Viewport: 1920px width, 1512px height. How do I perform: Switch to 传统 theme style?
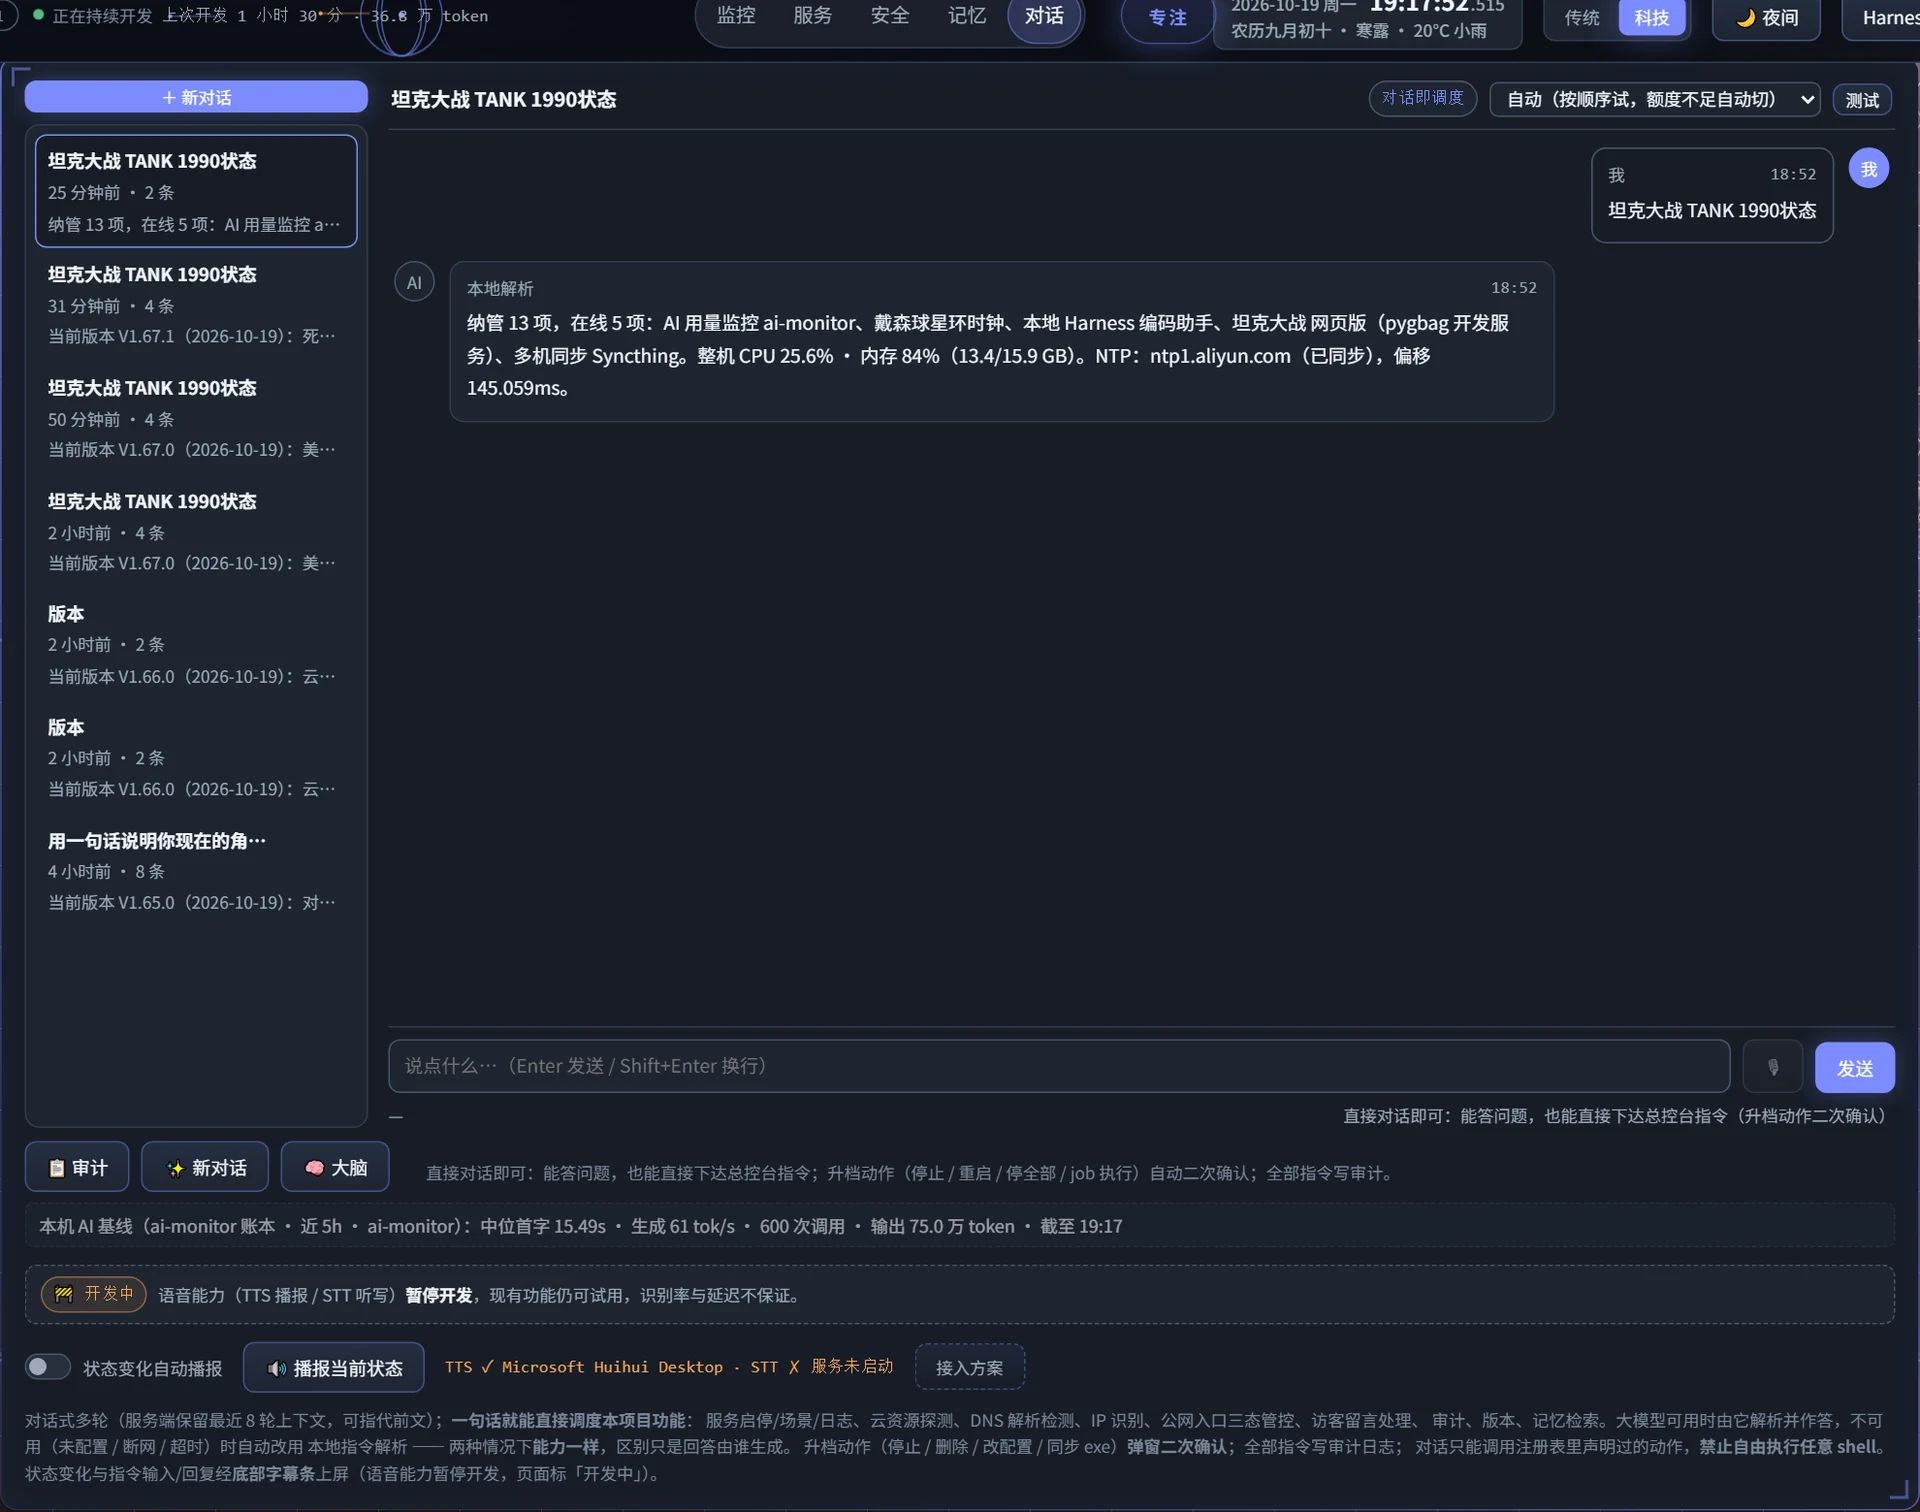1582,17
